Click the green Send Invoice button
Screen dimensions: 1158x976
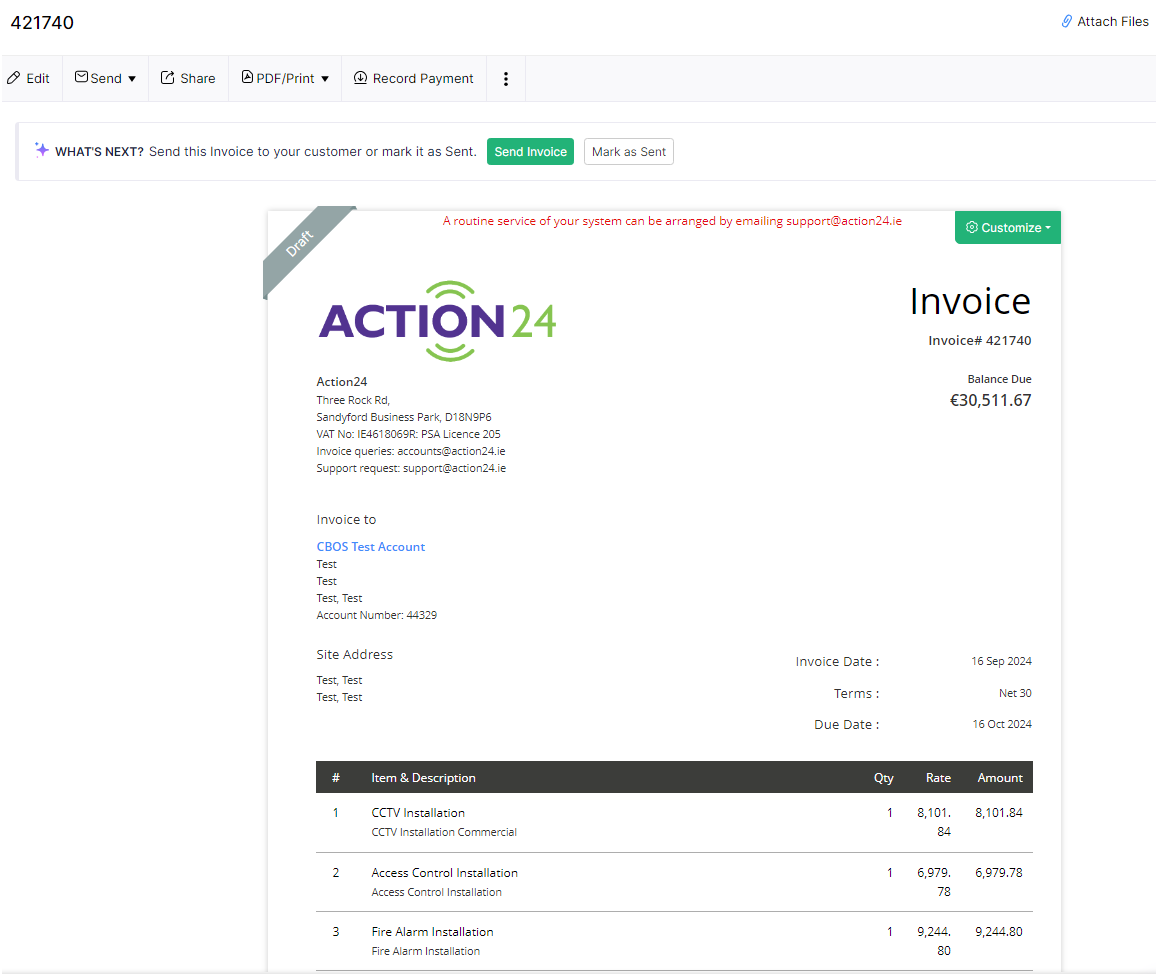(x=530, y=152)
